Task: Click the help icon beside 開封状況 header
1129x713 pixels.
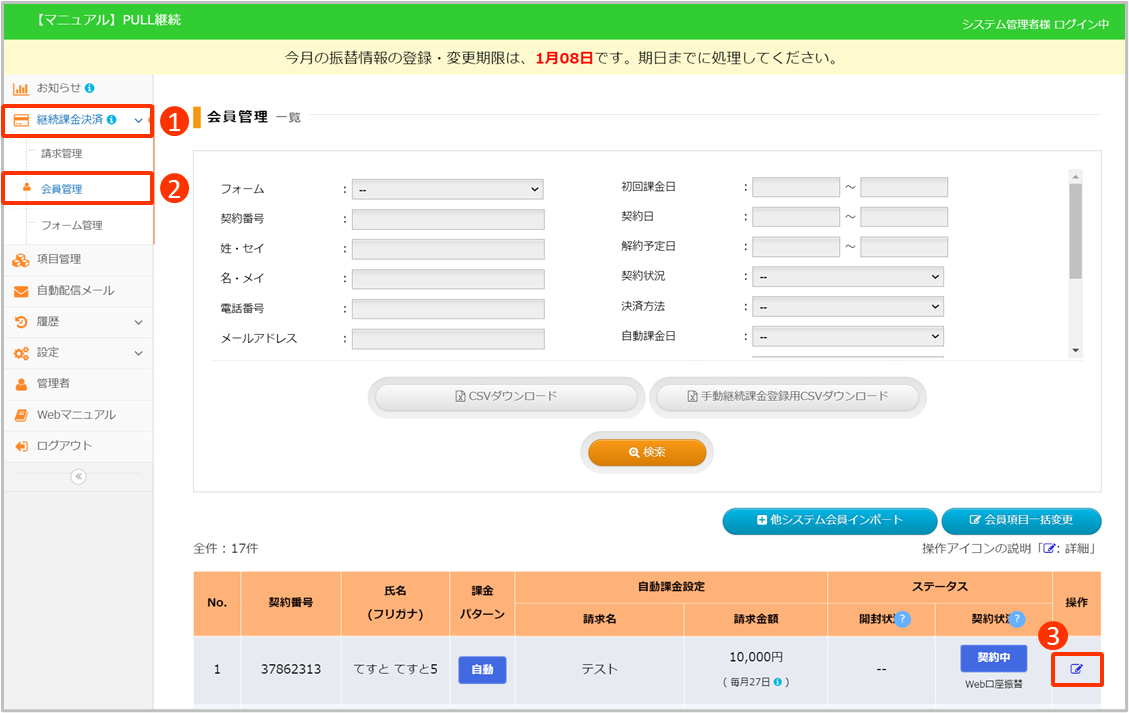Action: (902, 619)
